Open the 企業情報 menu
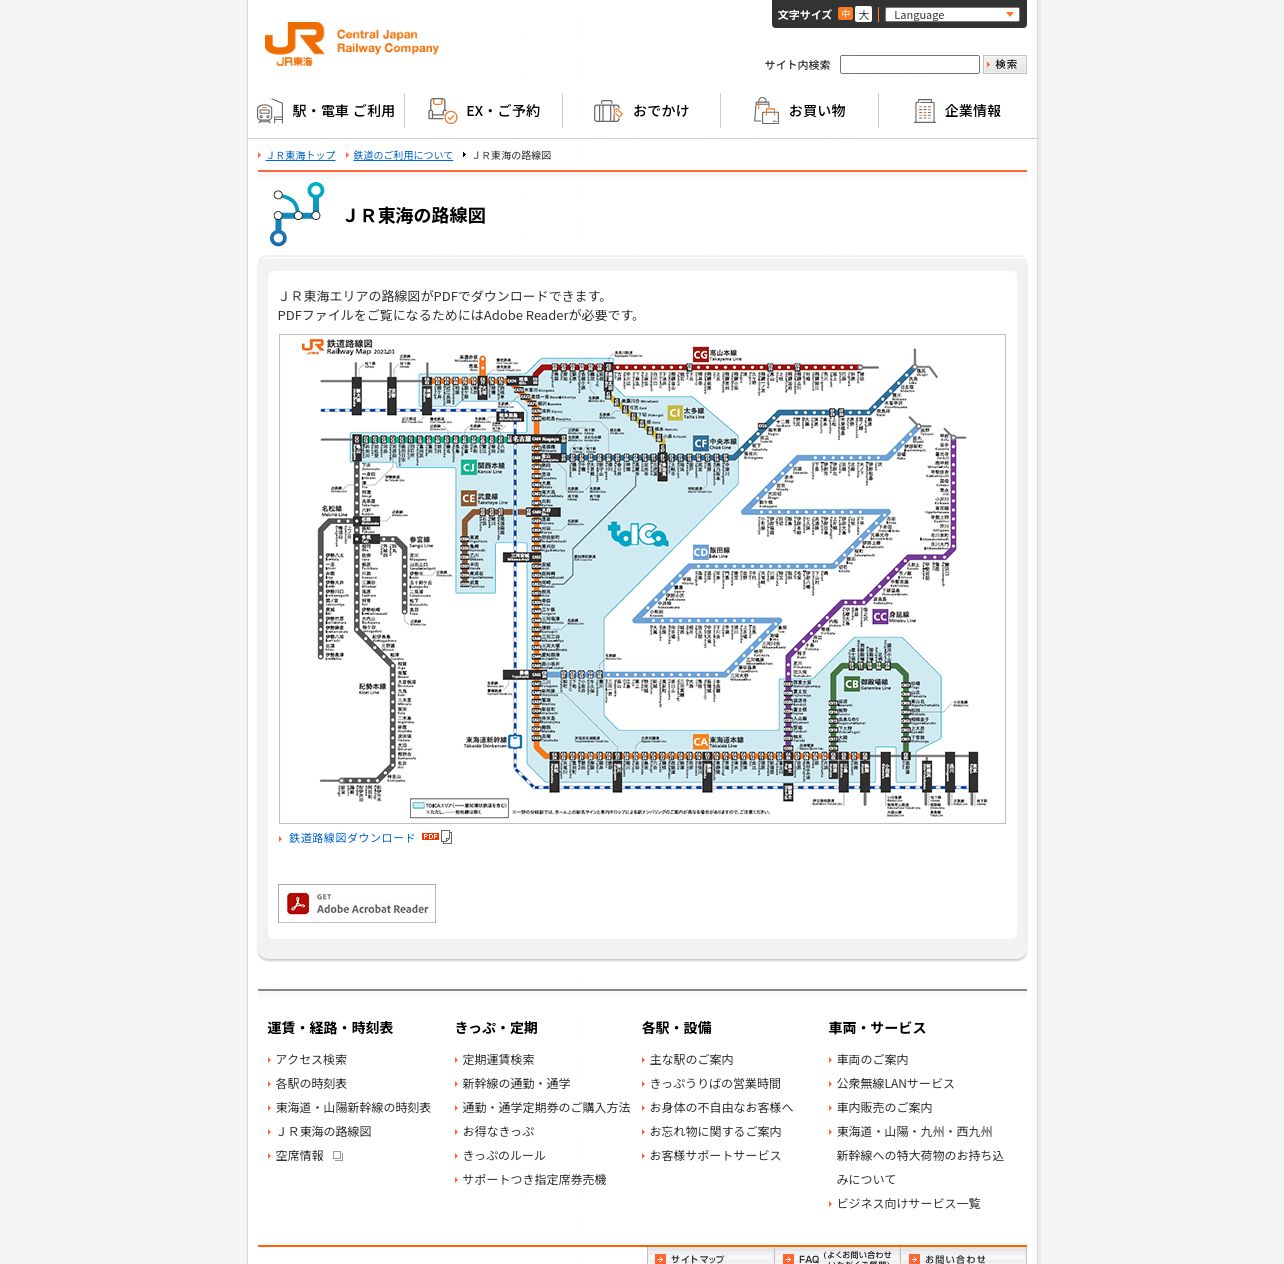Viewport: 1284px width, 1264px height. click(958, 111)
